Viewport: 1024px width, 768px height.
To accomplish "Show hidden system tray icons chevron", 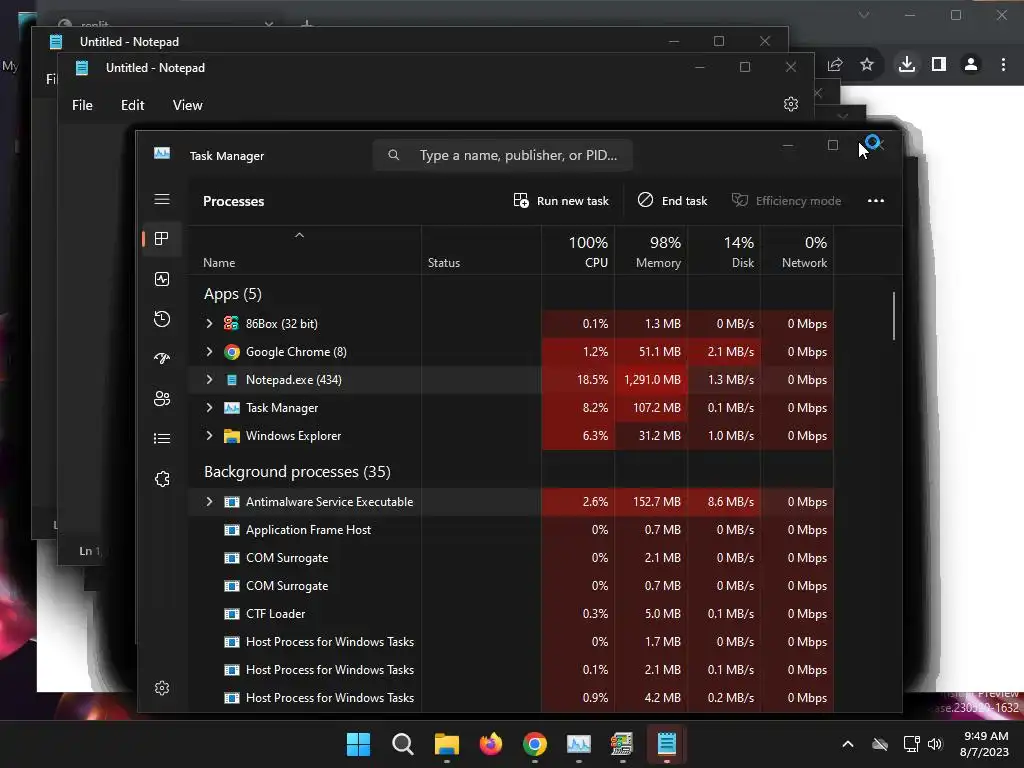I will pos(848,744).
